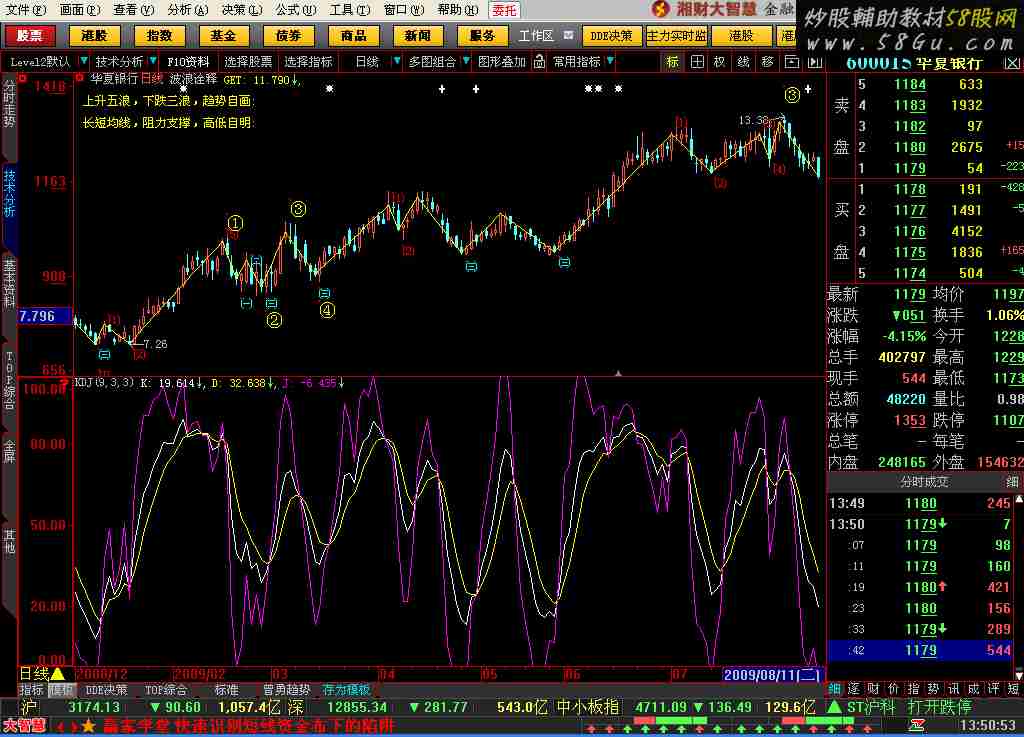Viewport: 1024px width, 737px height.
Task: Click the 标 chart toolbar icon
Action: click(x=673, y=61)
